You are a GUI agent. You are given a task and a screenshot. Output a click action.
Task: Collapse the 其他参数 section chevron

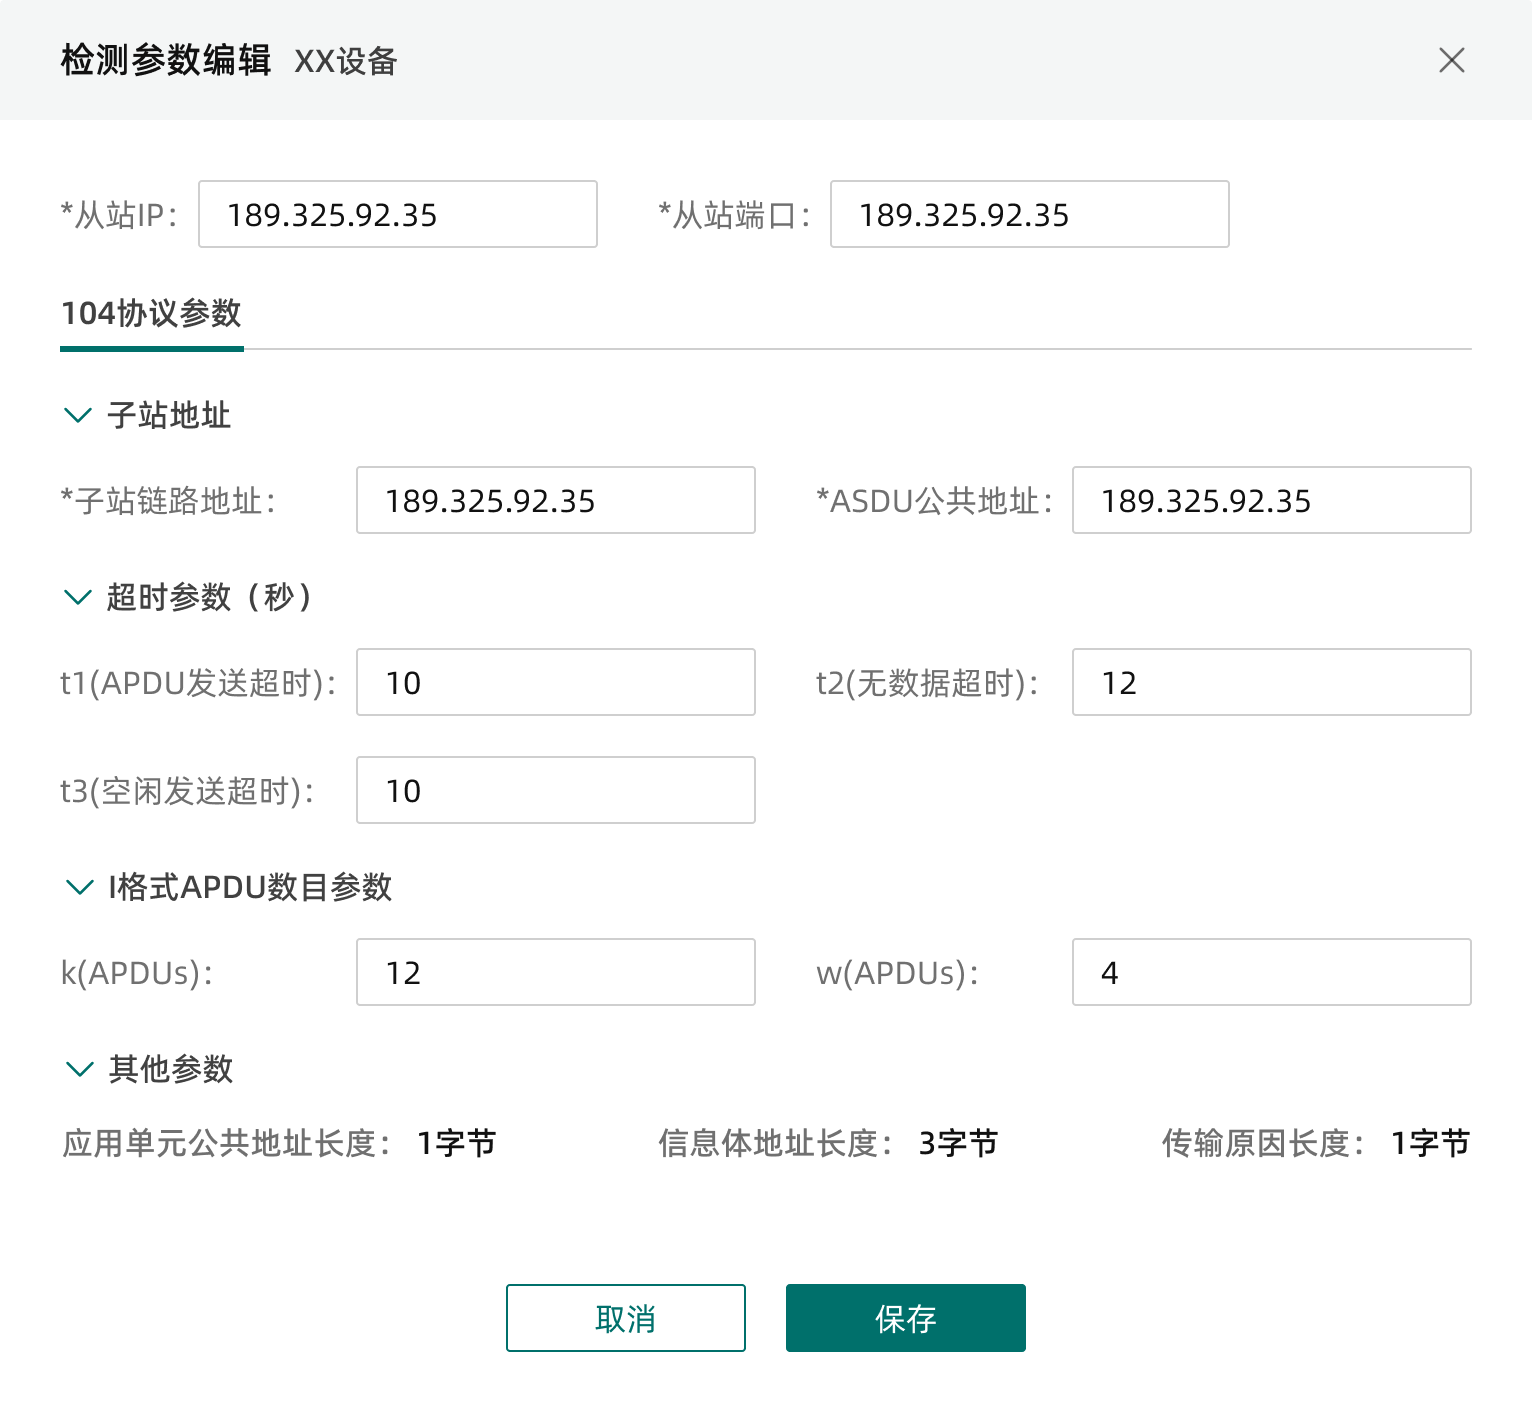pyautogui.click(x=78, y=1069)
